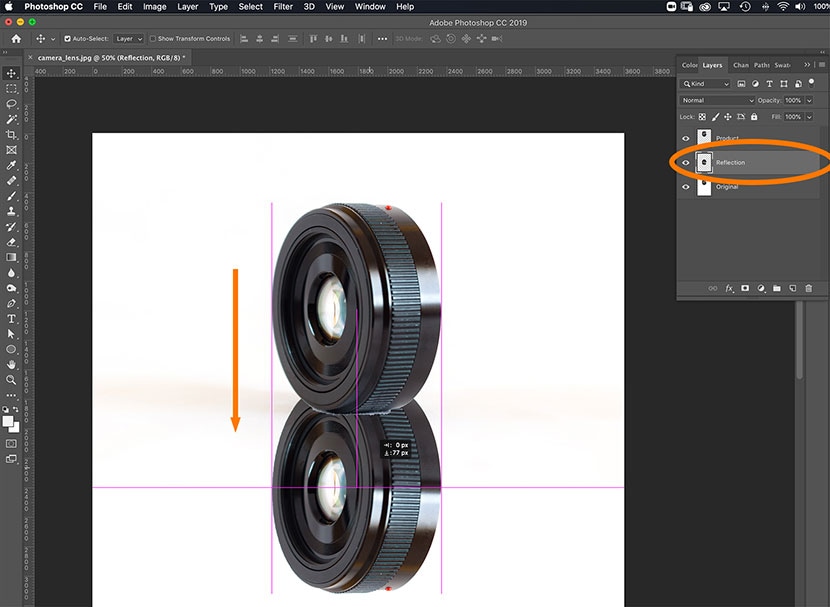Open the Opacity dropdown arrow

(x=807, y=100)
